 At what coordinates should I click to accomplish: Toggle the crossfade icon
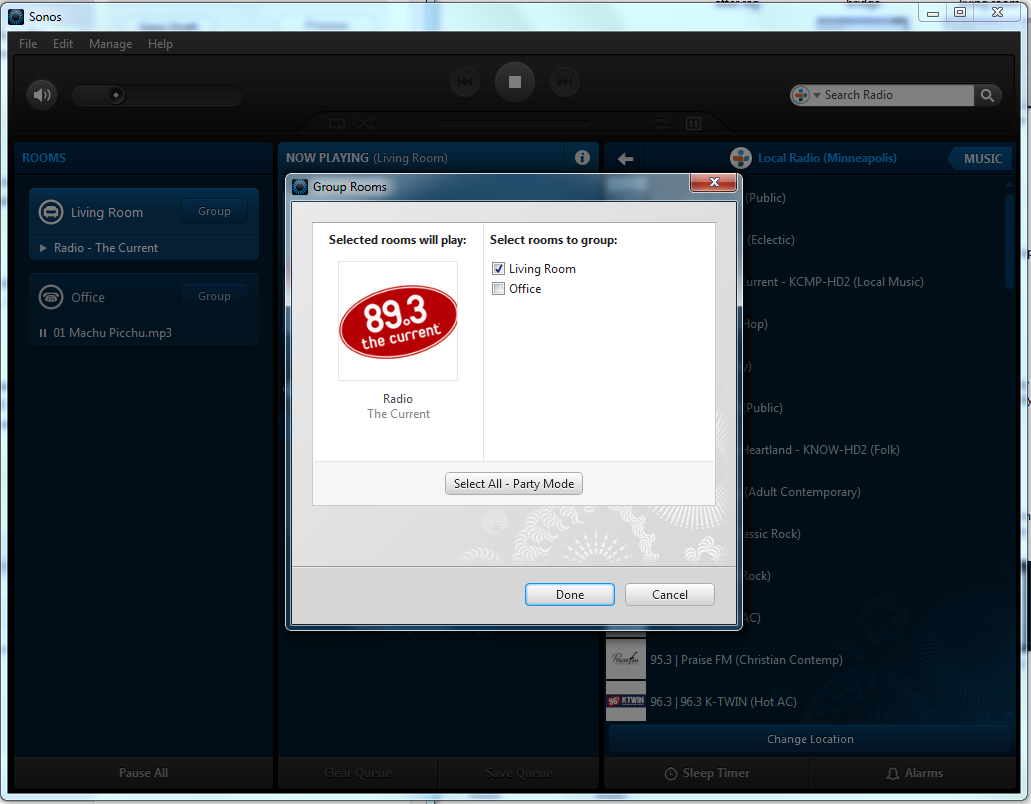(x=662, y=124)
